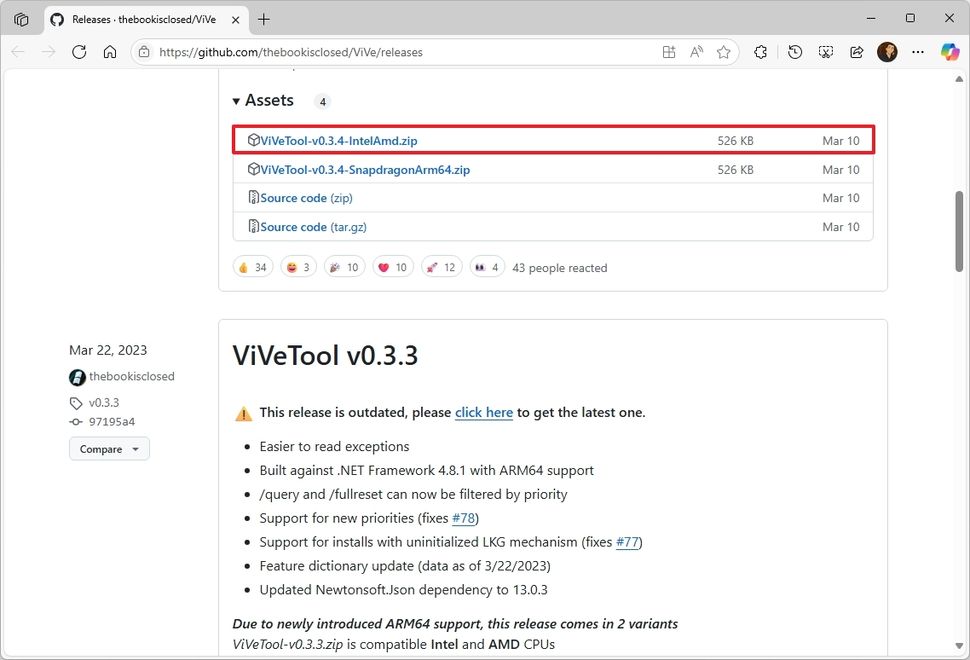This screenshot has width=970, height=660.
Task: Open the Compare dropdown for v0.3.3
Action: click(x=109, y=449)
